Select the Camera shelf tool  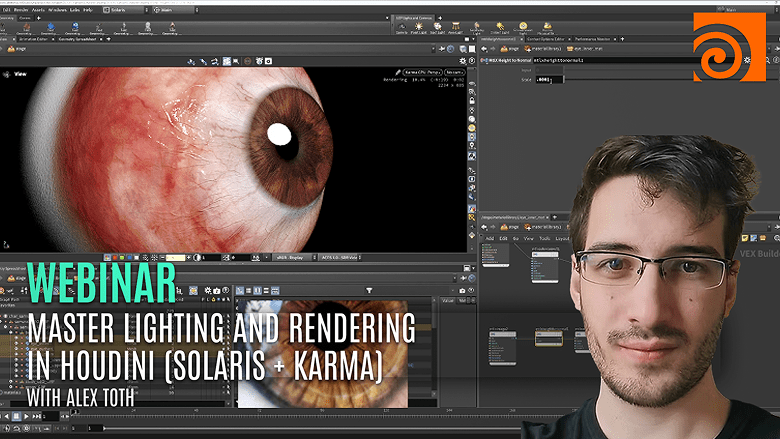(401, 28)
